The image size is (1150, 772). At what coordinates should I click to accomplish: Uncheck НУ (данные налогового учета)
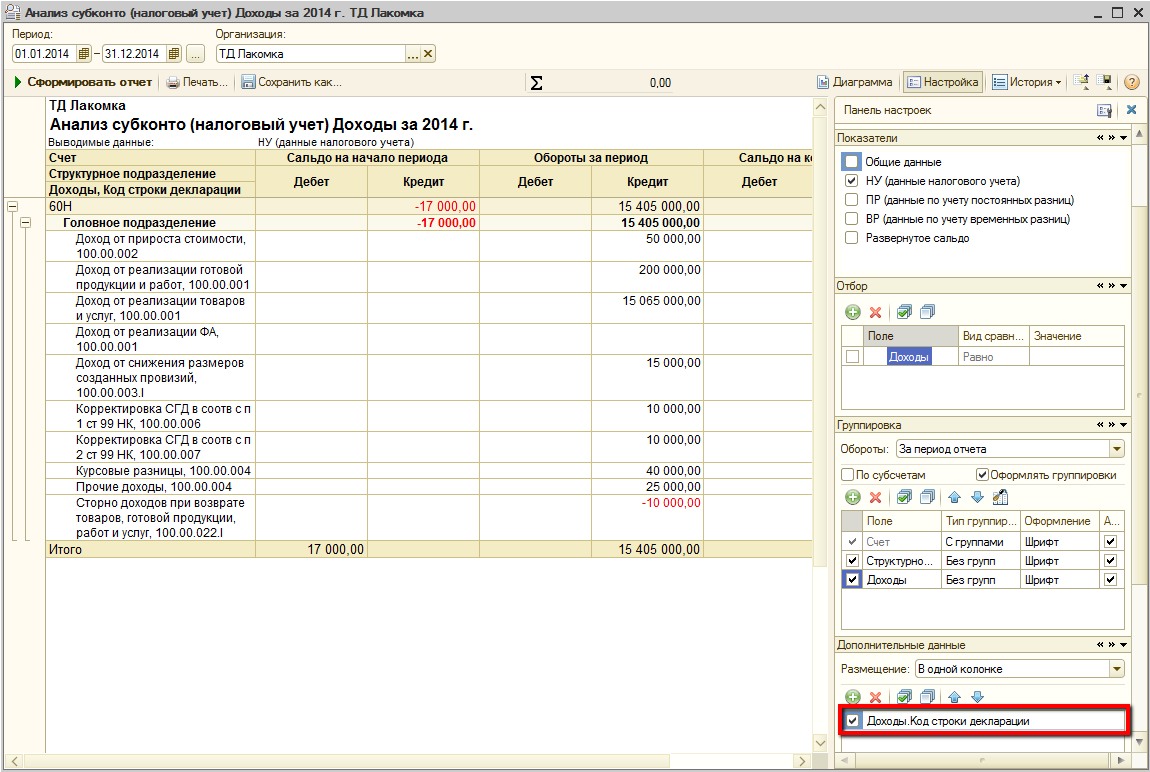851,181
